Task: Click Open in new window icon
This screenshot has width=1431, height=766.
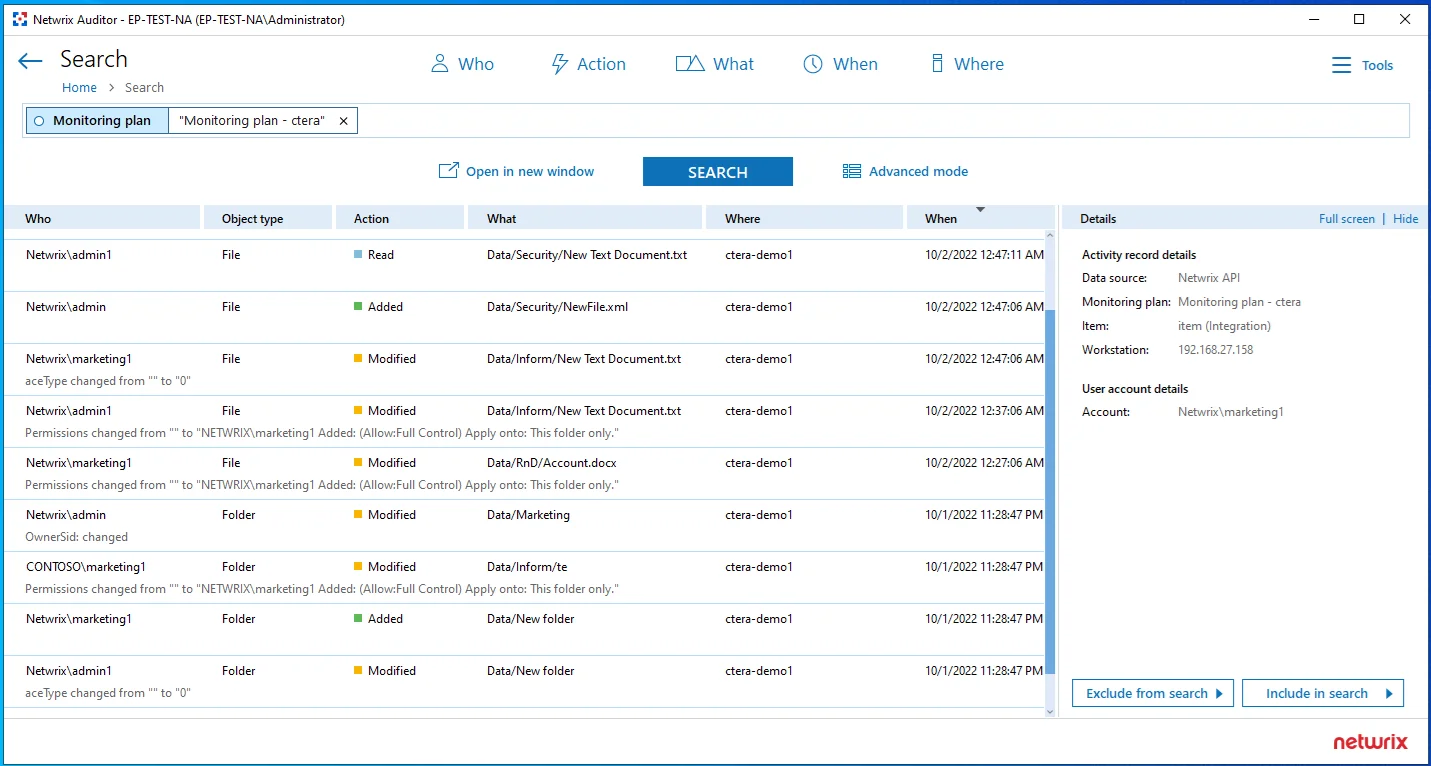Action: (448, 171)
